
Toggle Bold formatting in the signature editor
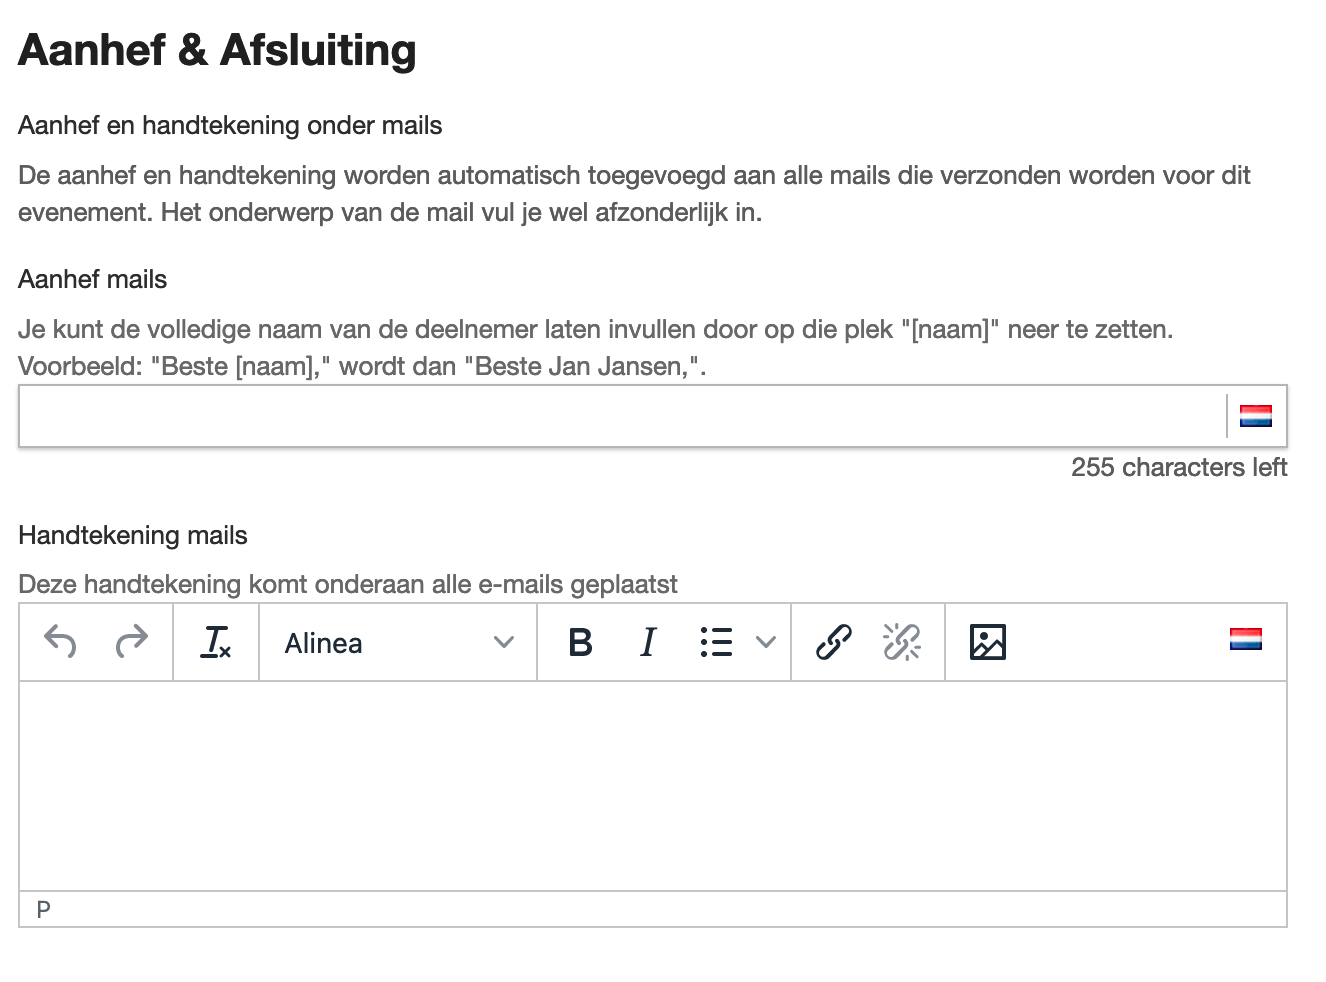coord(581,643)
